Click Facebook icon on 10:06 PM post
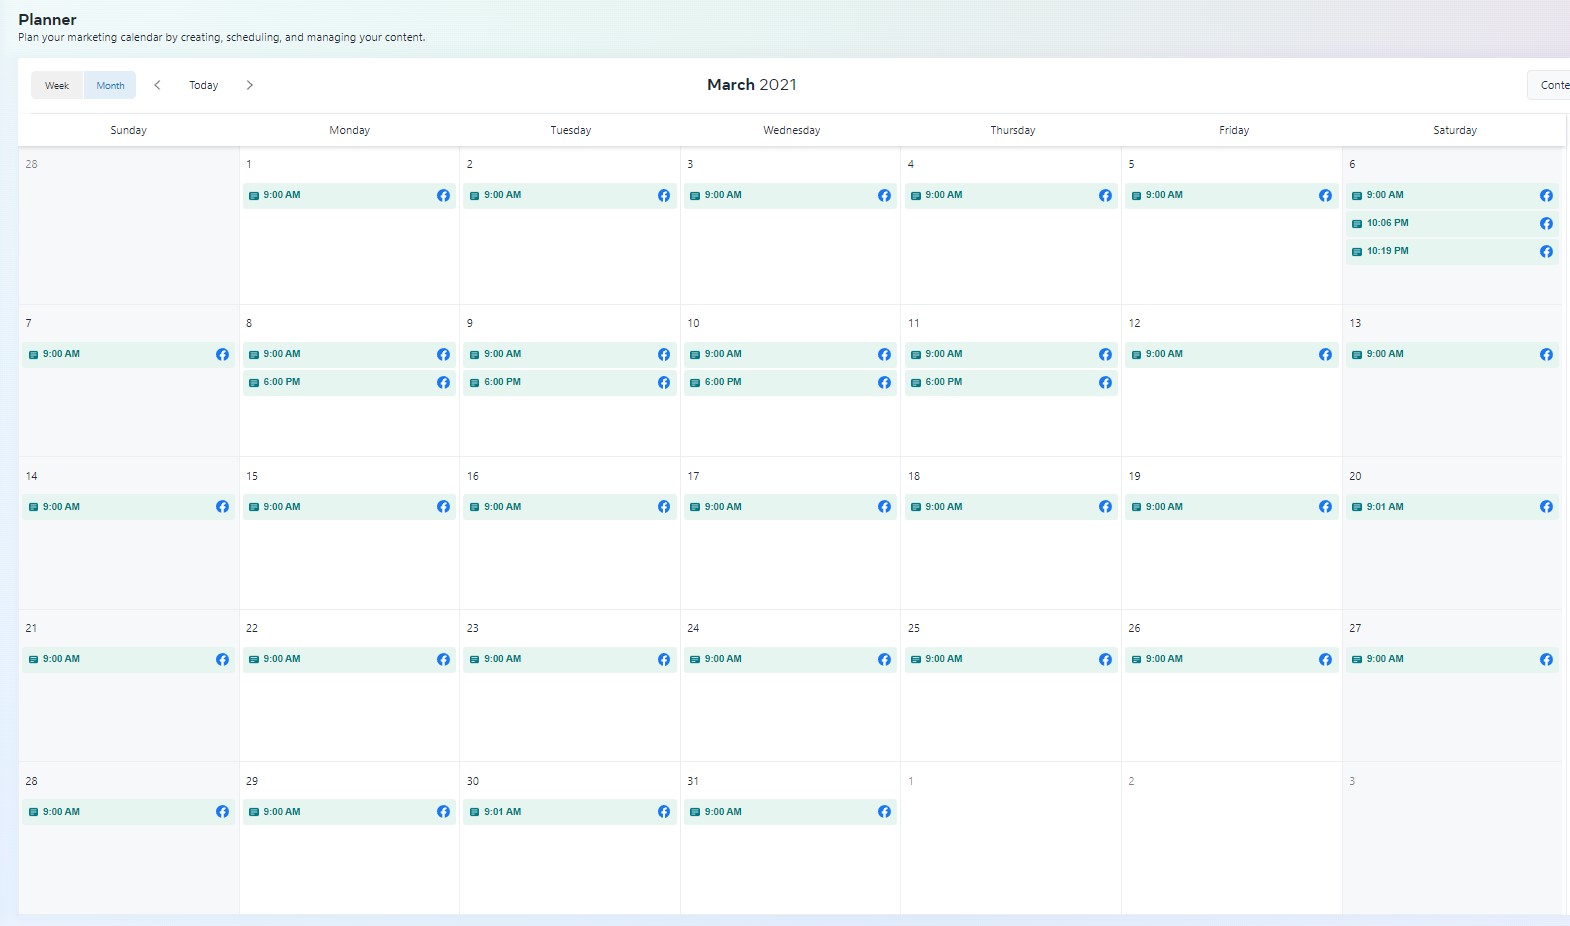Screen dimensions: 1570x926 (x=1546, y=224)
